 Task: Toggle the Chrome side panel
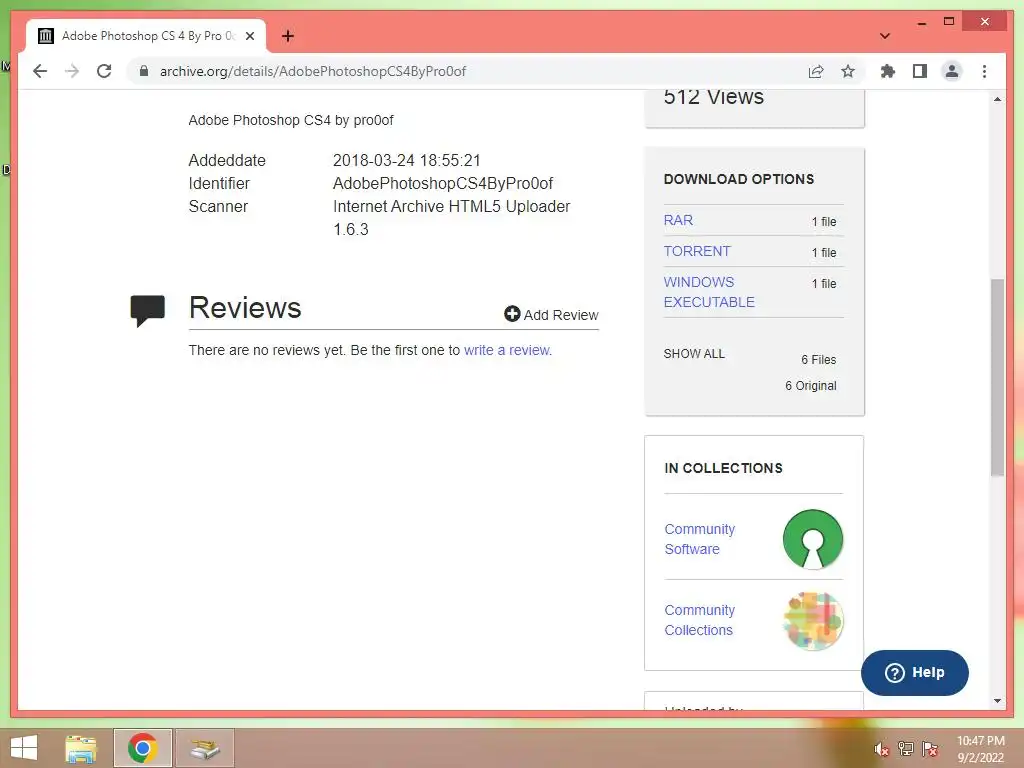pos(920,71)
